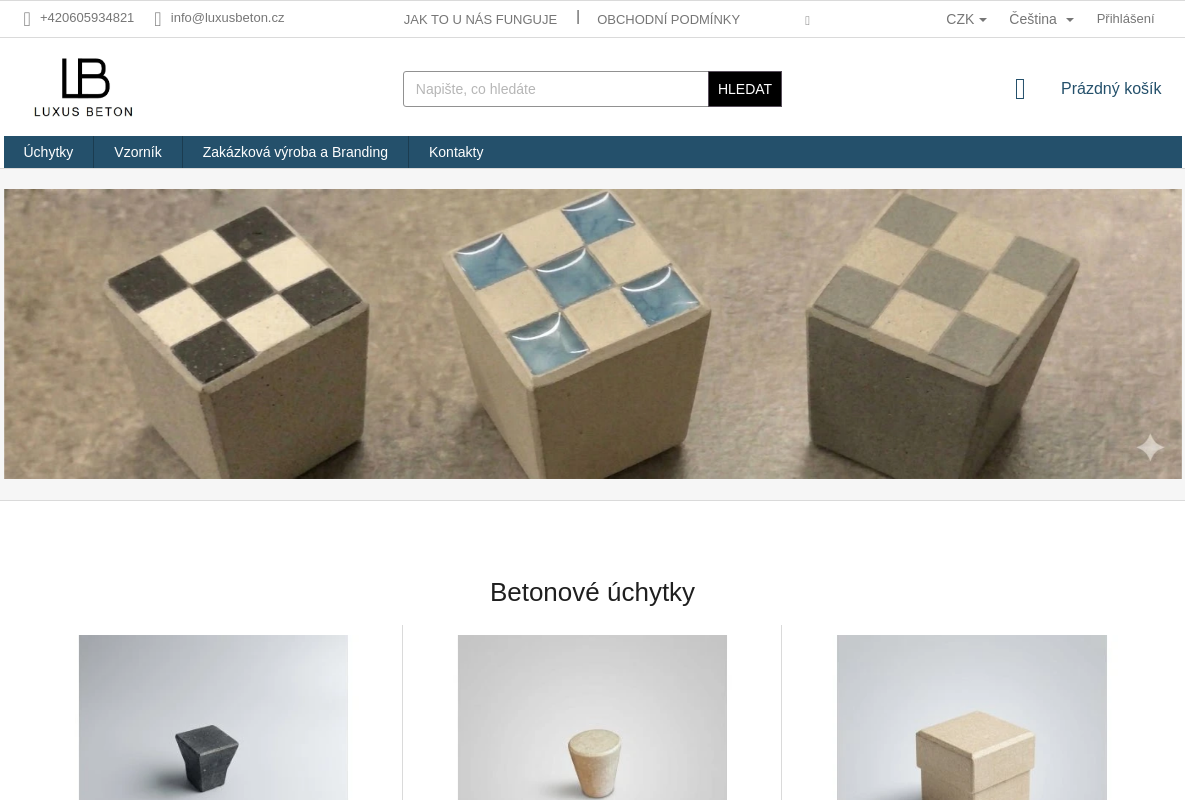Screen dimensions: 1200x800
Task: Click the envelope icon beside info@luxusbeton.cz
Action: [x=158, y=19]
